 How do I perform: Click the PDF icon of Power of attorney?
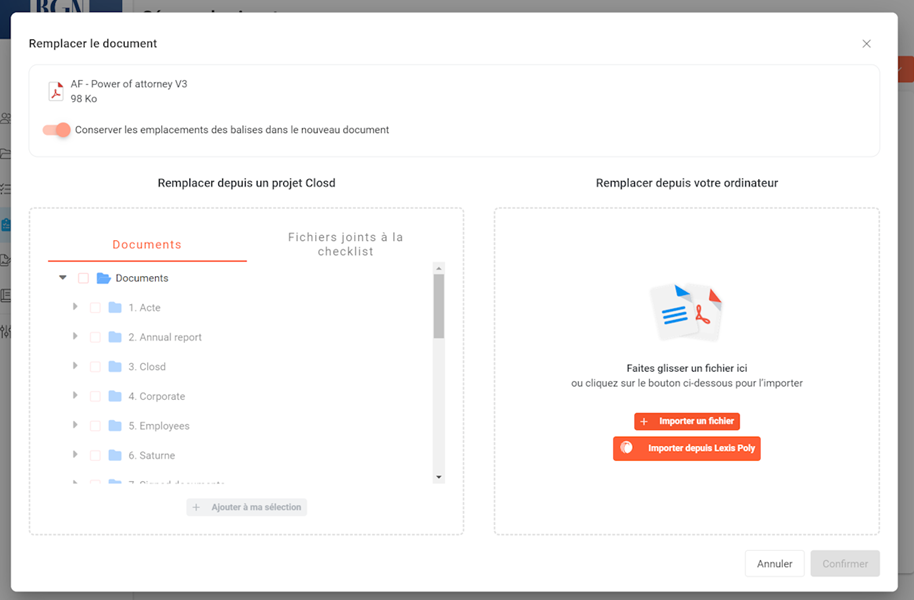coord(56,92)
